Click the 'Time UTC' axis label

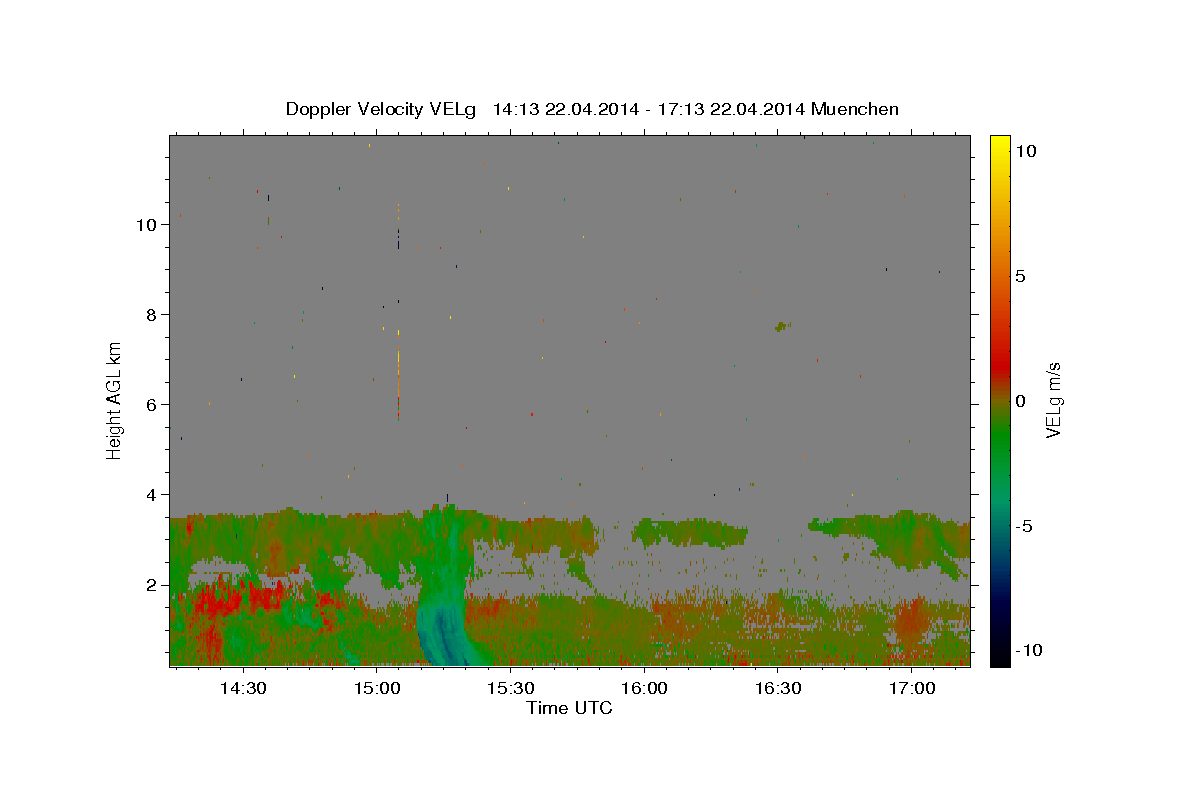click(x=569, y=708)
